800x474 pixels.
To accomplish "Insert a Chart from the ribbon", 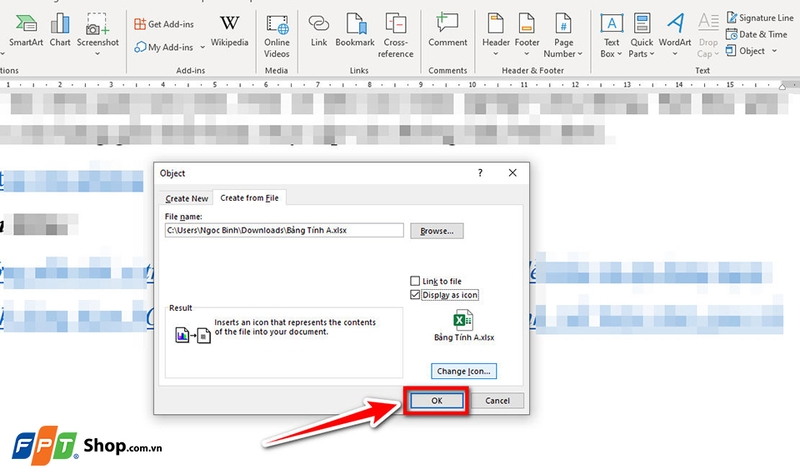I will (60, 32).
